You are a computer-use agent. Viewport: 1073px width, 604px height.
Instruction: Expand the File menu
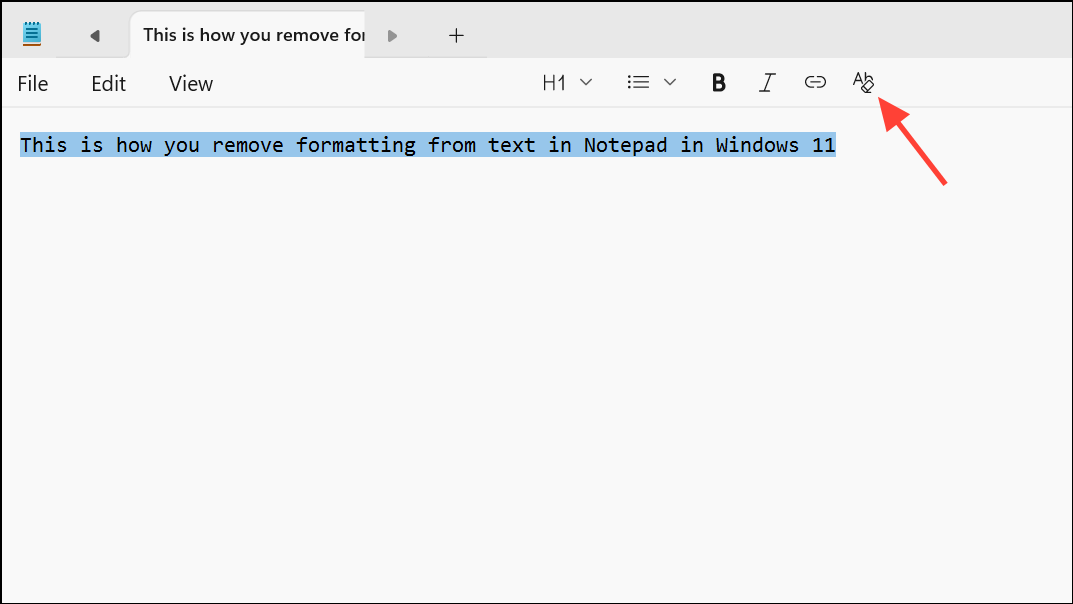point(32,83)
